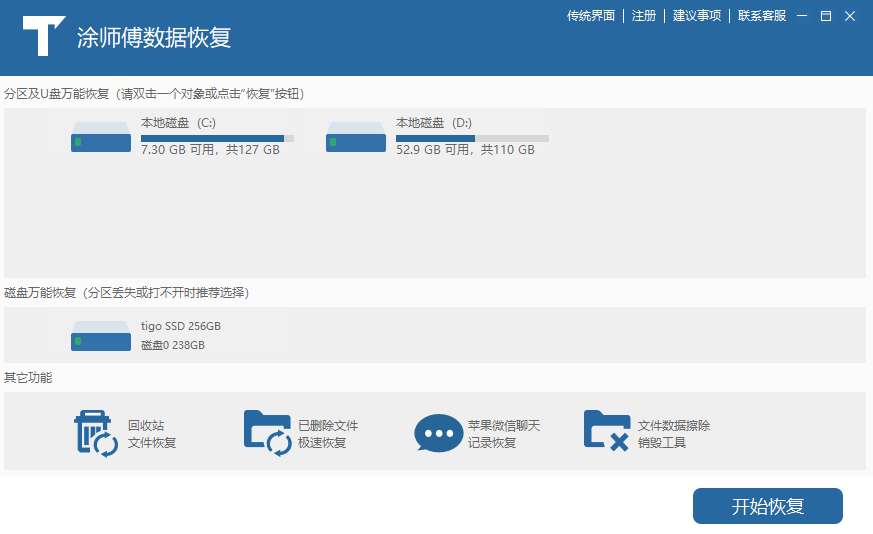
Task: Select the Local Disk C: drive icon
Action: 101,137
